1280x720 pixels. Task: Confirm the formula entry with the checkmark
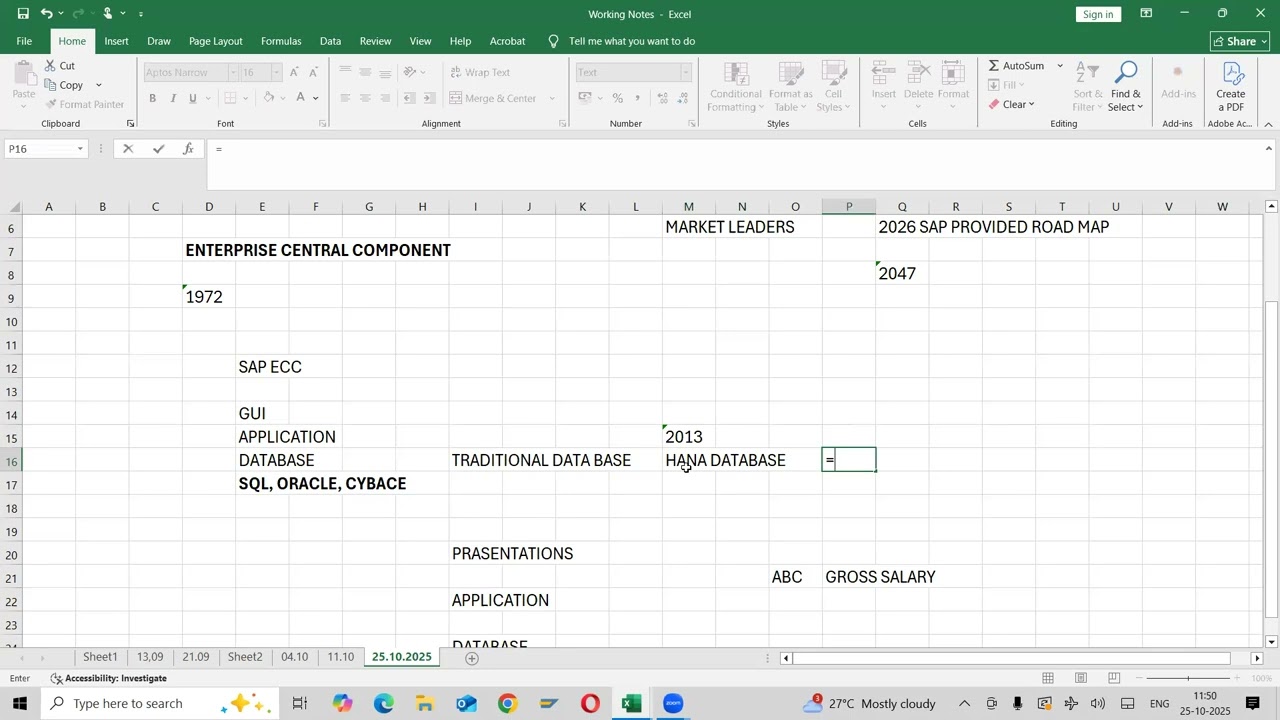[158, 149]
